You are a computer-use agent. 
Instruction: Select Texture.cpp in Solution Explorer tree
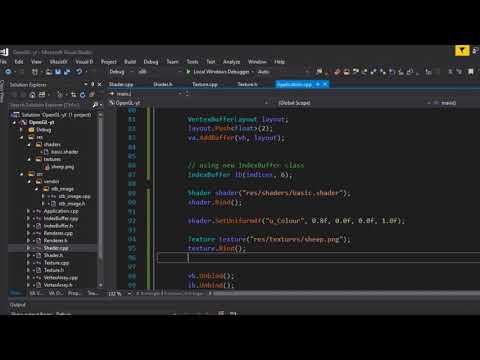click(x=56, y=263)
